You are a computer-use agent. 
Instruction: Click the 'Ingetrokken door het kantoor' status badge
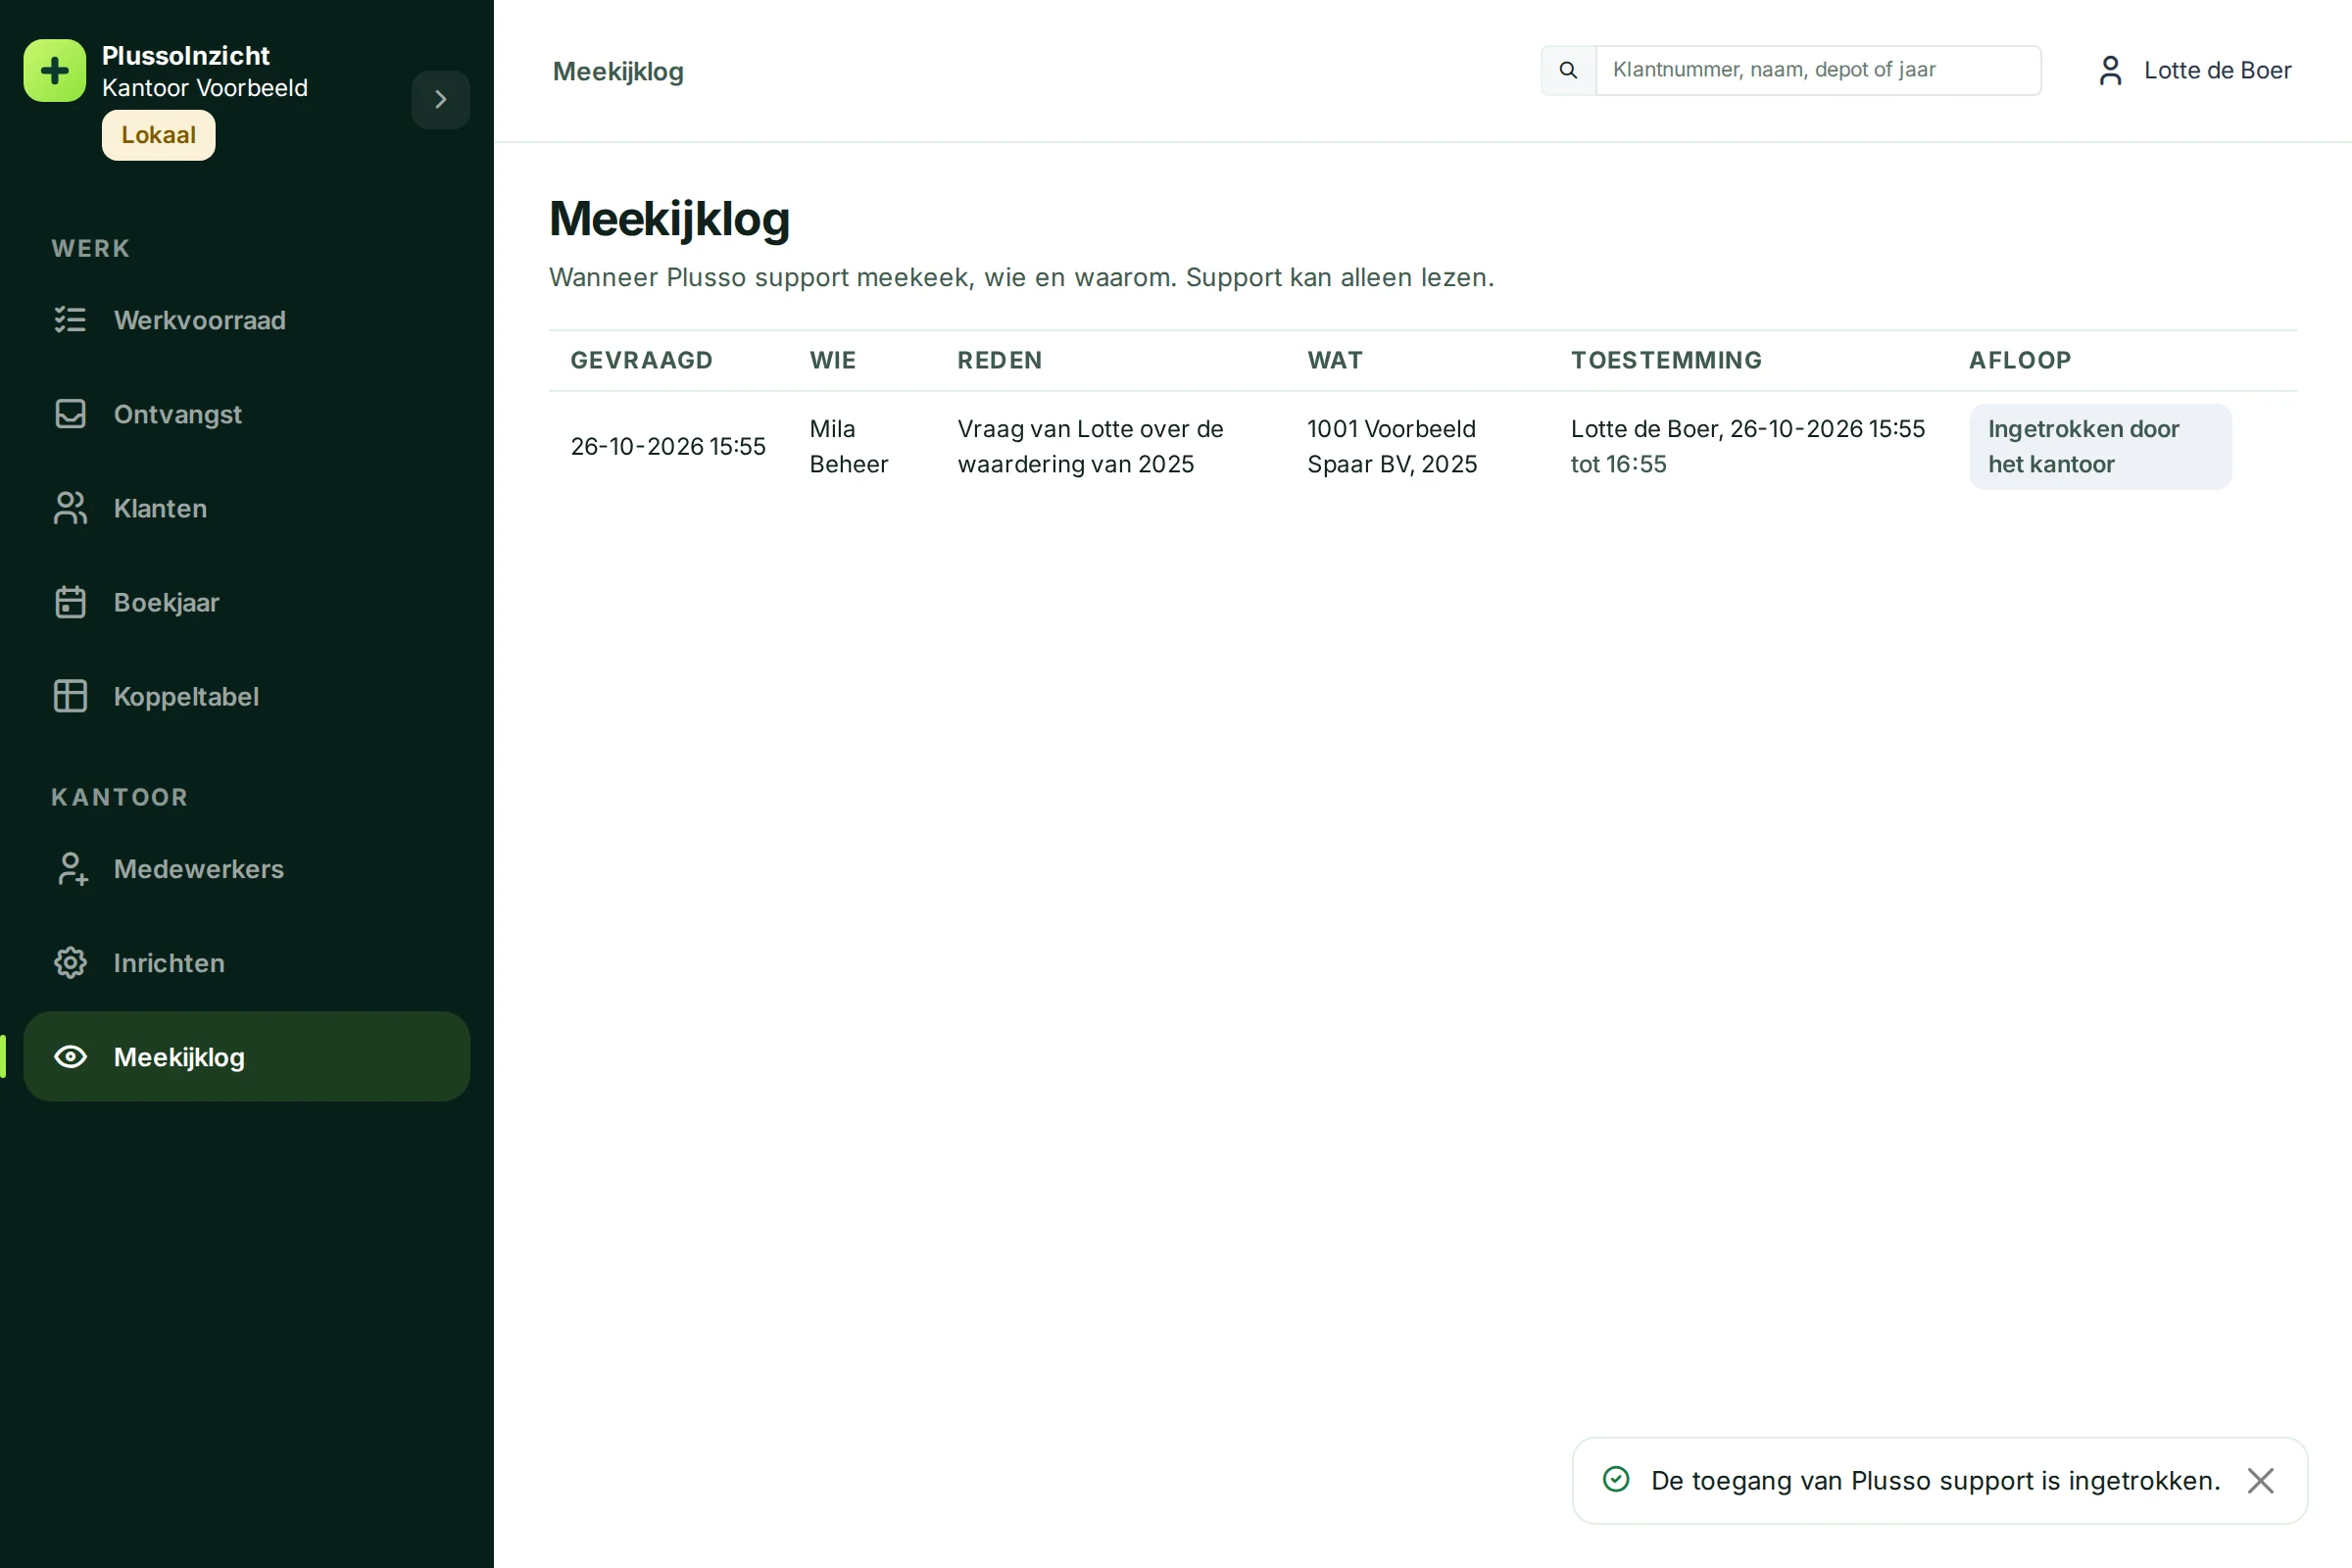[2100, 447]
